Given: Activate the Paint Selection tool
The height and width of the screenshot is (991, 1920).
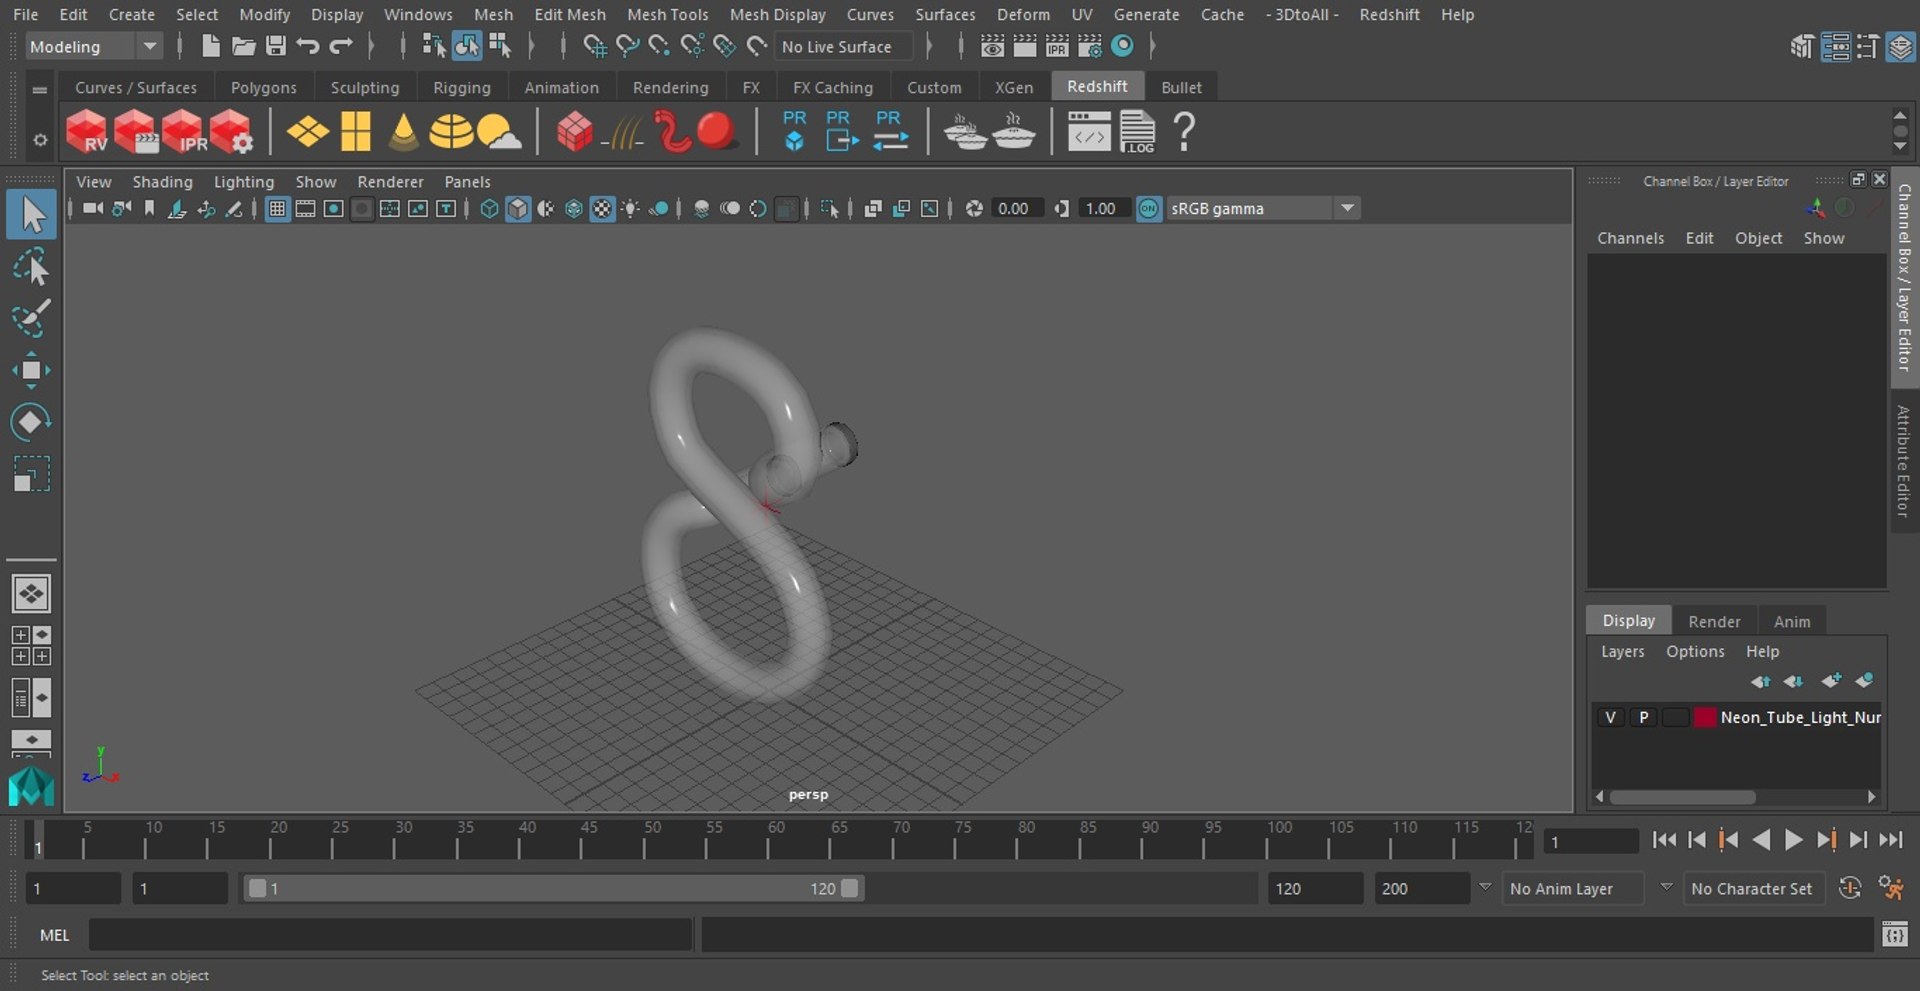Looking at the screenshot, I should [31, 318].
